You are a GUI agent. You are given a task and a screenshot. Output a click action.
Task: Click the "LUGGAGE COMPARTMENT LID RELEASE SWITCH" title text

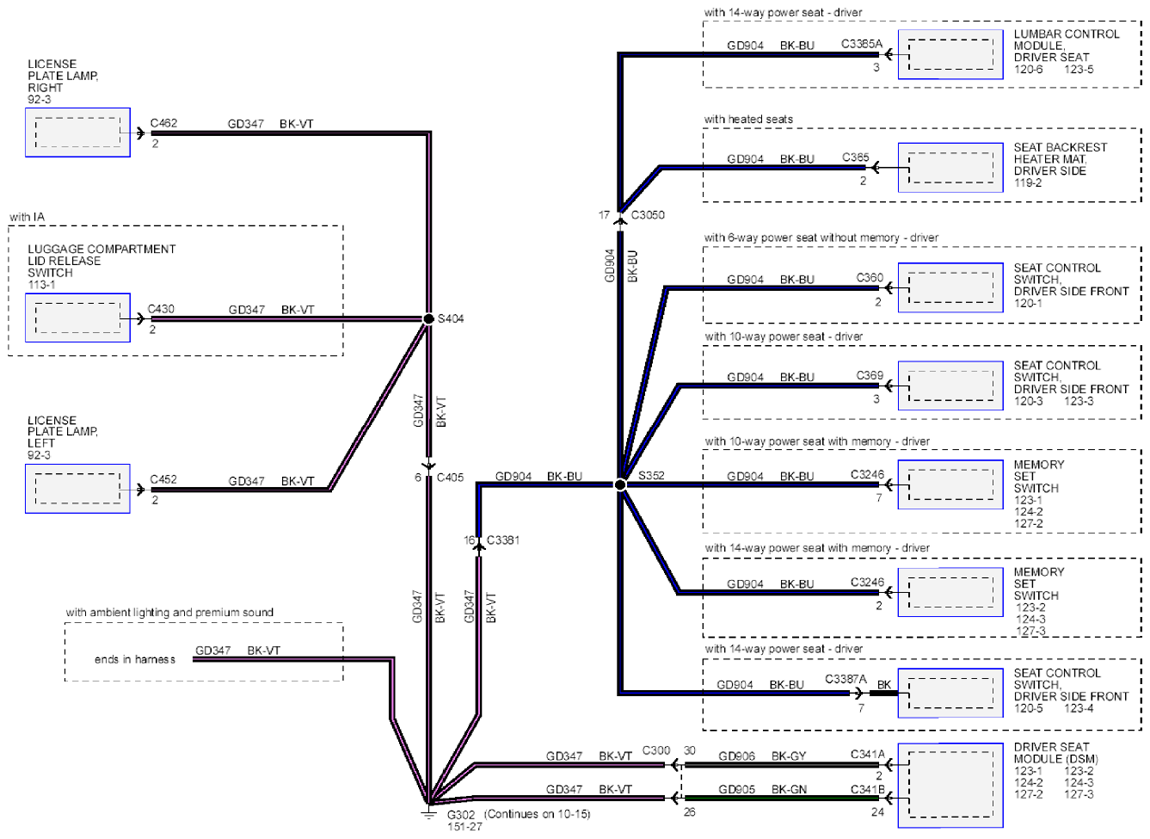101,261
